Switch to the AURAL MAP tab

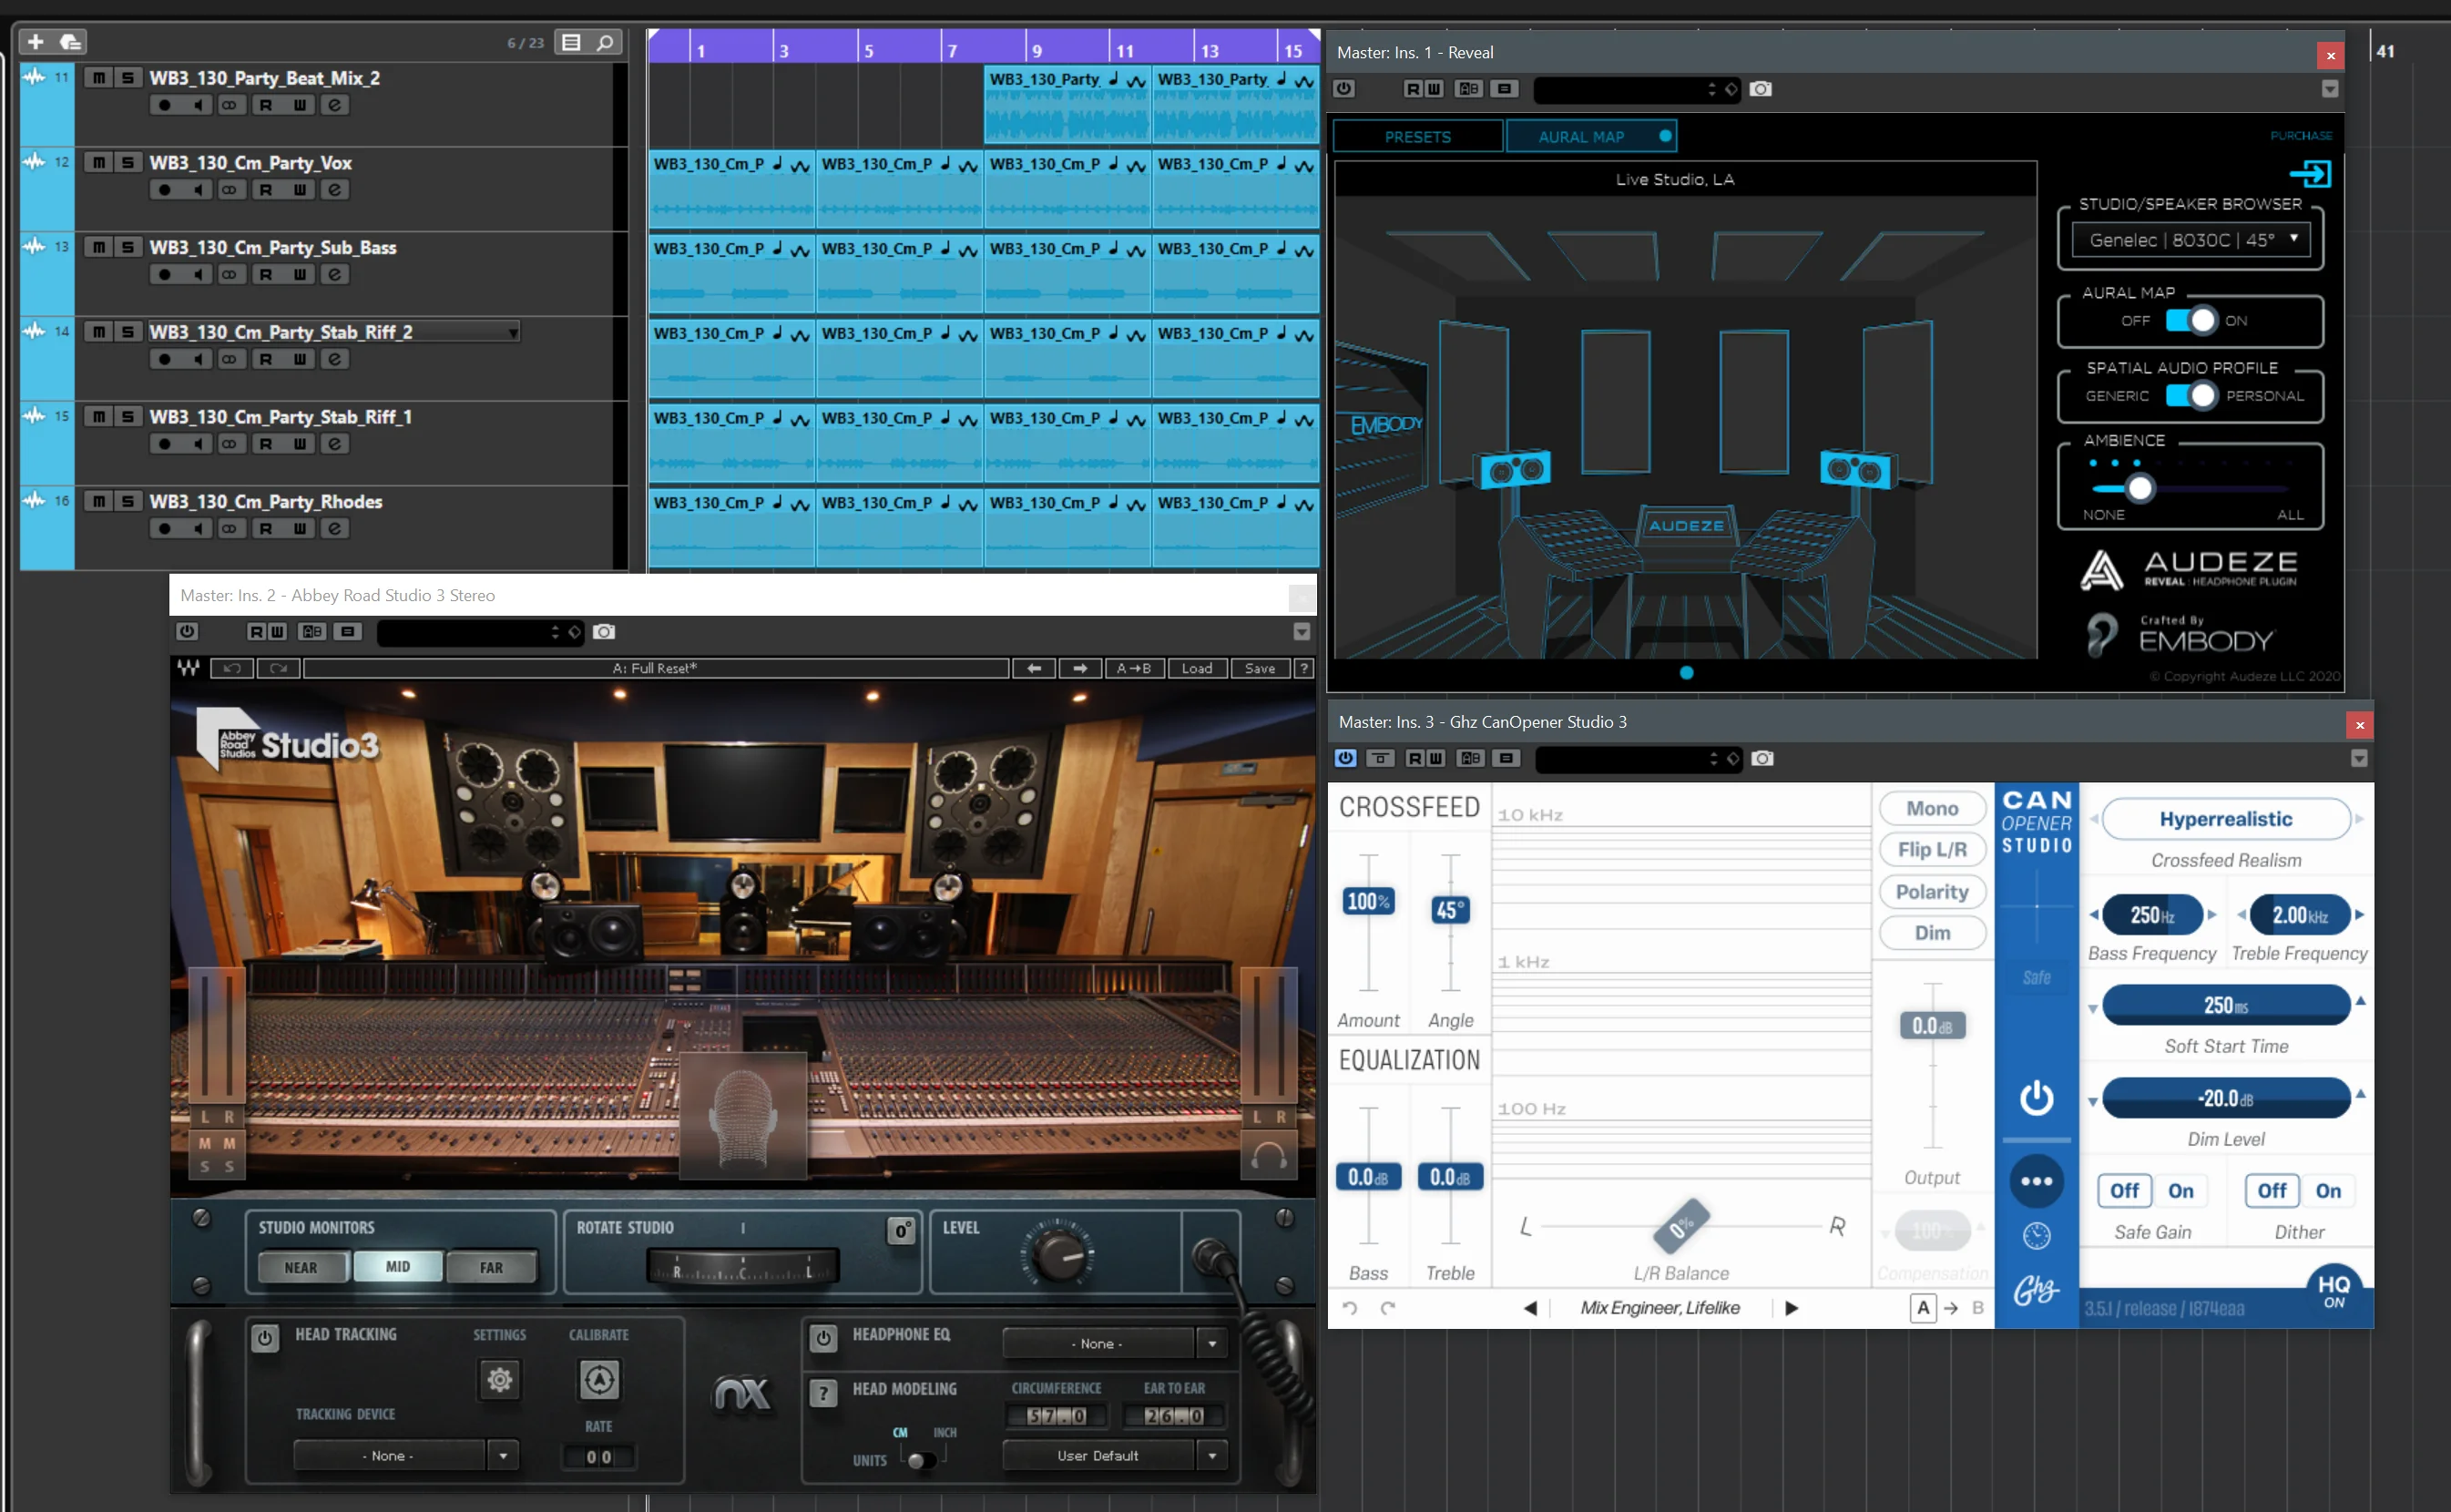click(1590, 137)
